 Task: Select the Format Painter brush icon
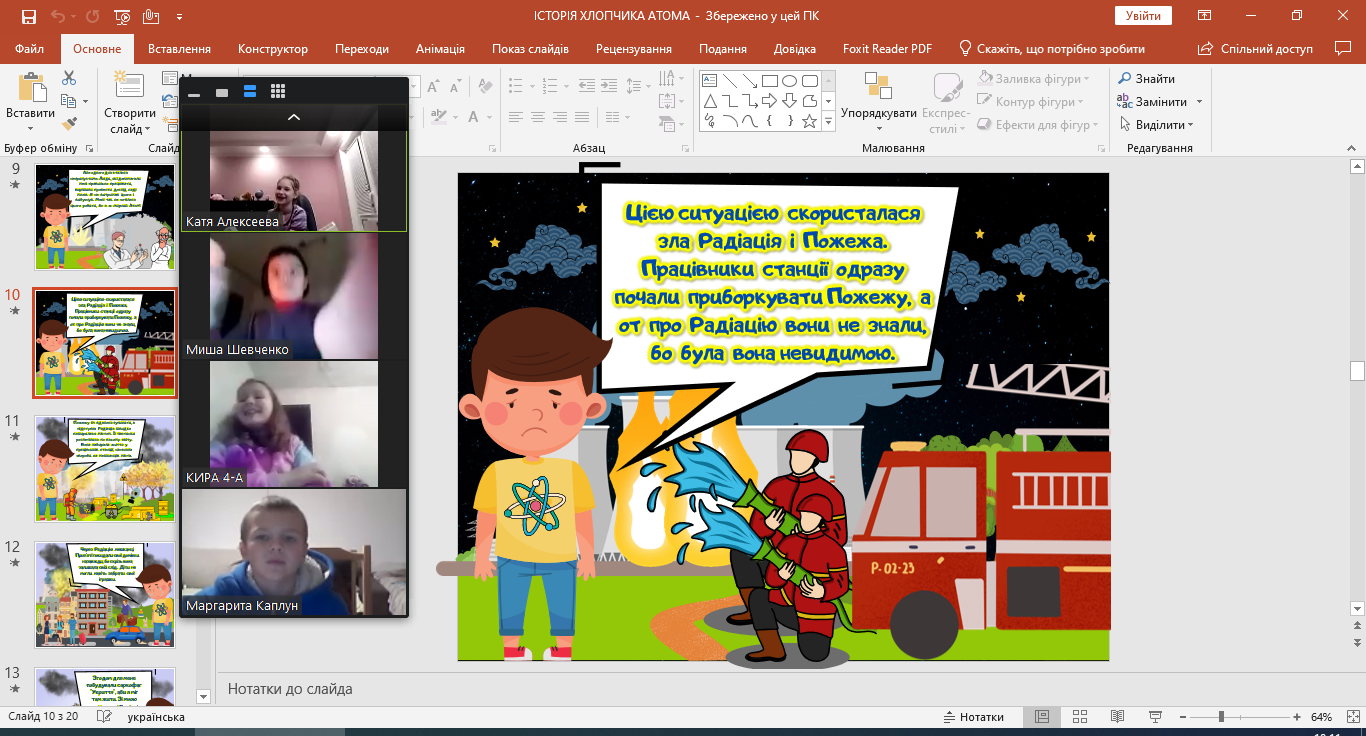pos(69,124)
